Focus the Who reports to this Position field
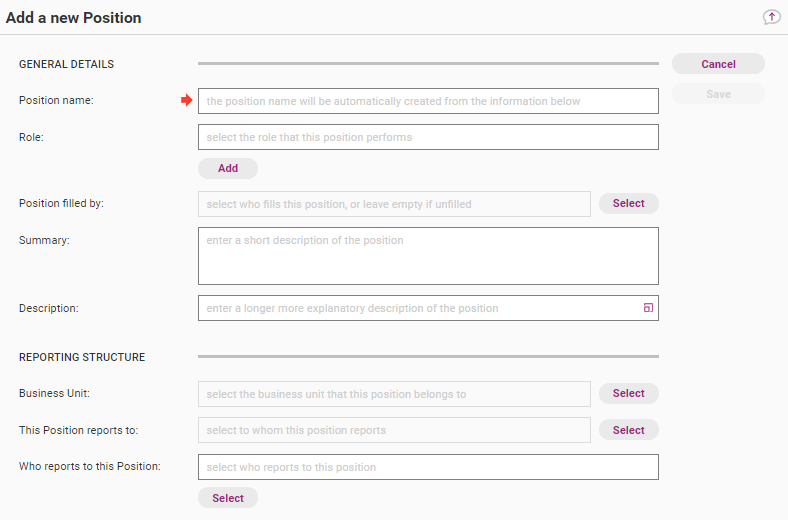The height and width of the screenshot is (520, 788). (x=428, y=467)
